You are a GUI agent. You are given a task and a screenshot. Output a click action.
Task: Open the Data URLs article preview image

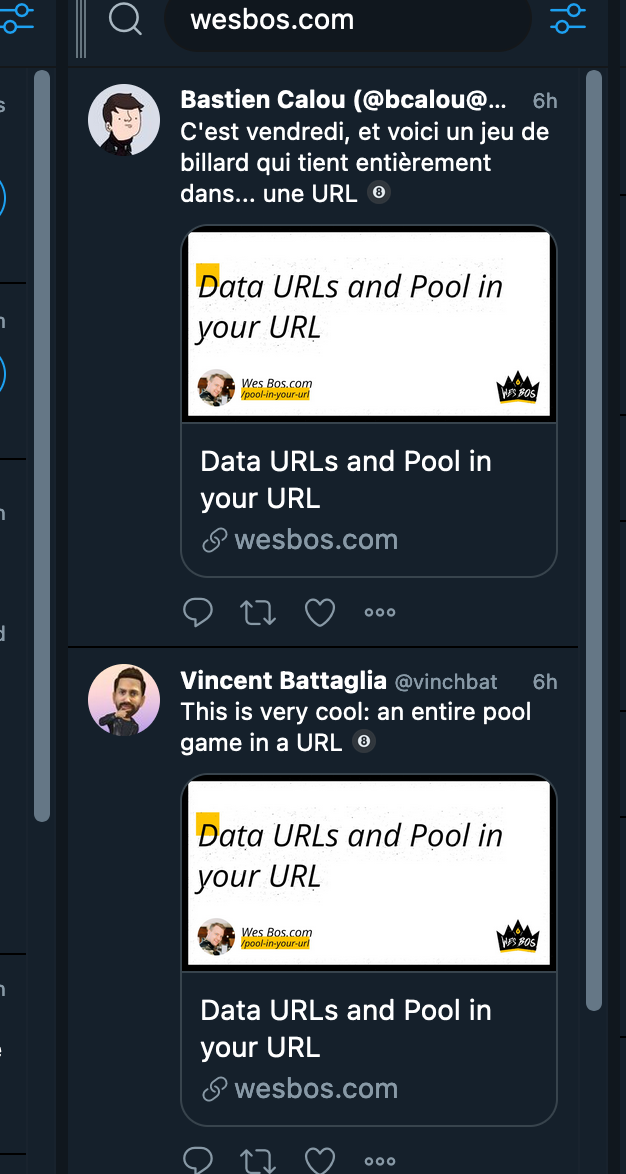click(368, 323)
